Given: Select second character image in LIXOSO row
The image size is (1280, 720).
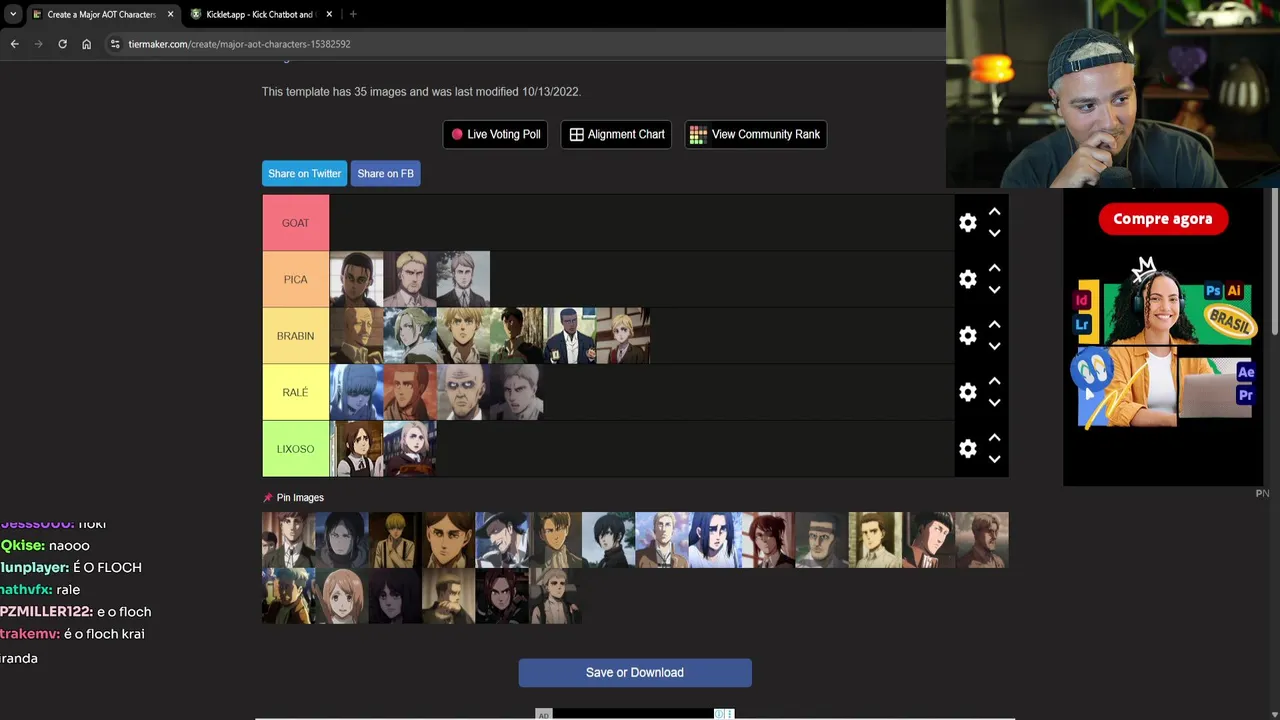Looking at the screenshot, I should [410, 449].
